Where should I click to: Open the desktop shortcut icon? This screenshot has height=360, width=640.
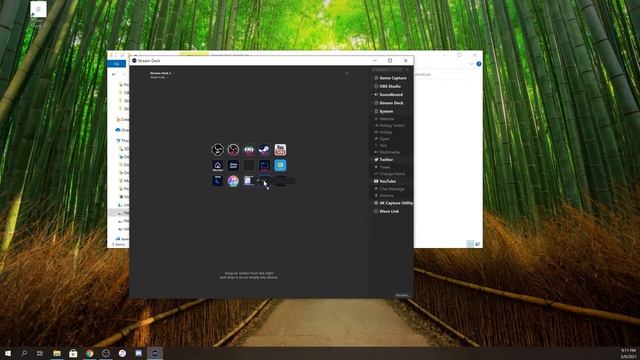[38, 13]
